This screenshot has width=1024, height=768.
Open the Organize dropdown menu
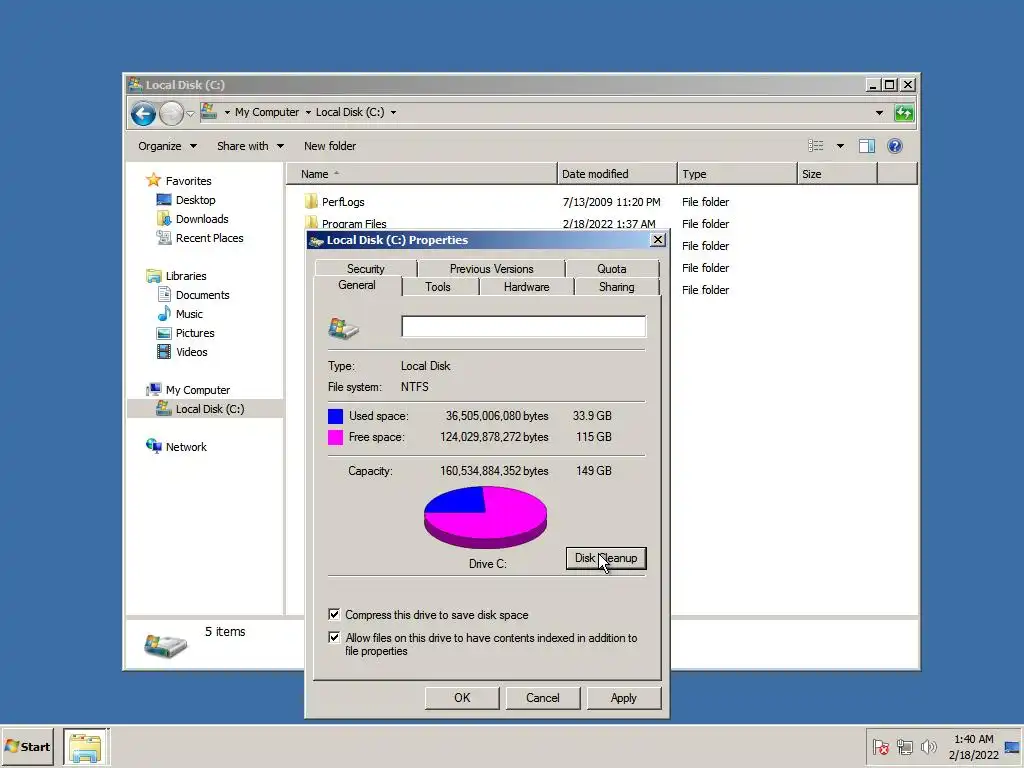point(167,146)
